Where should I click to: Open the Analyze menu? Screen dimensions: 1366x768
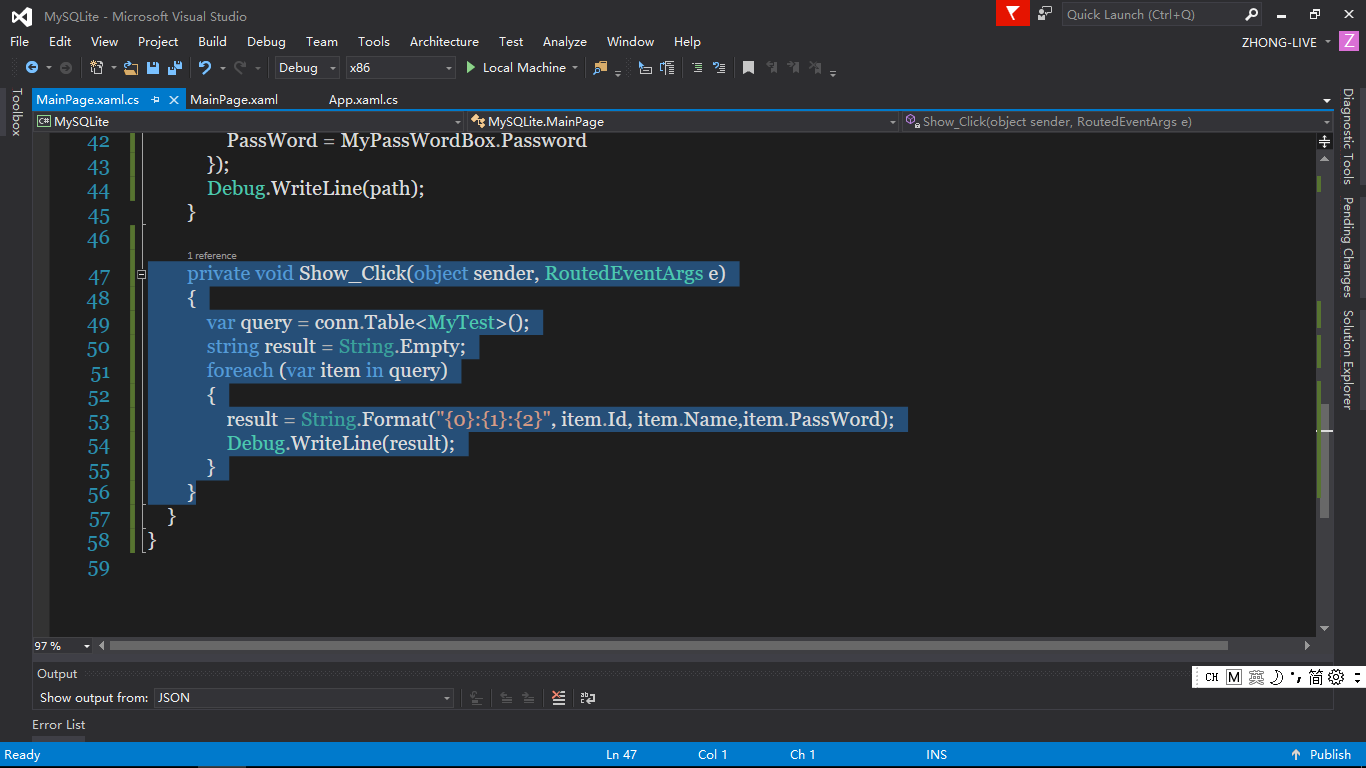(x=564, y=42)
